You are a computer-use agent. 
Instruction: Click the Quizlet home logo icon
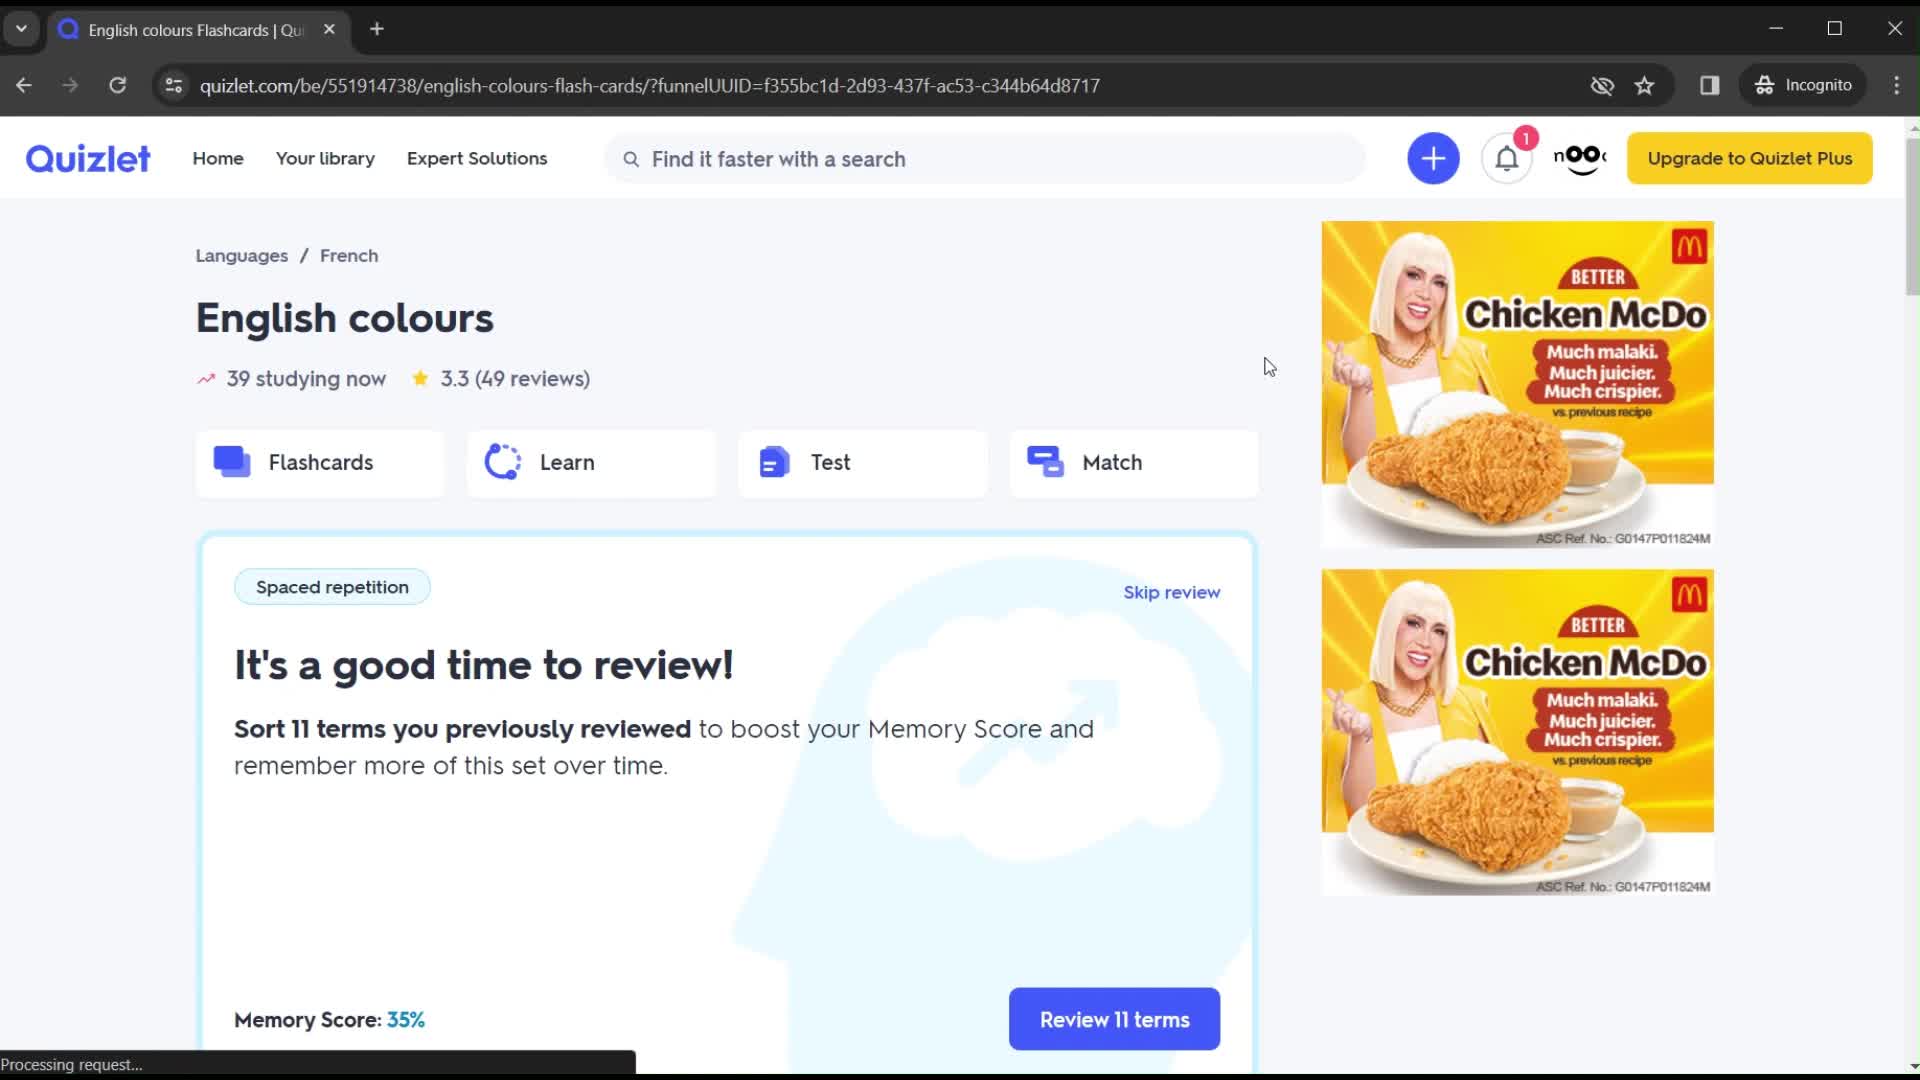[x=86, y=158]
